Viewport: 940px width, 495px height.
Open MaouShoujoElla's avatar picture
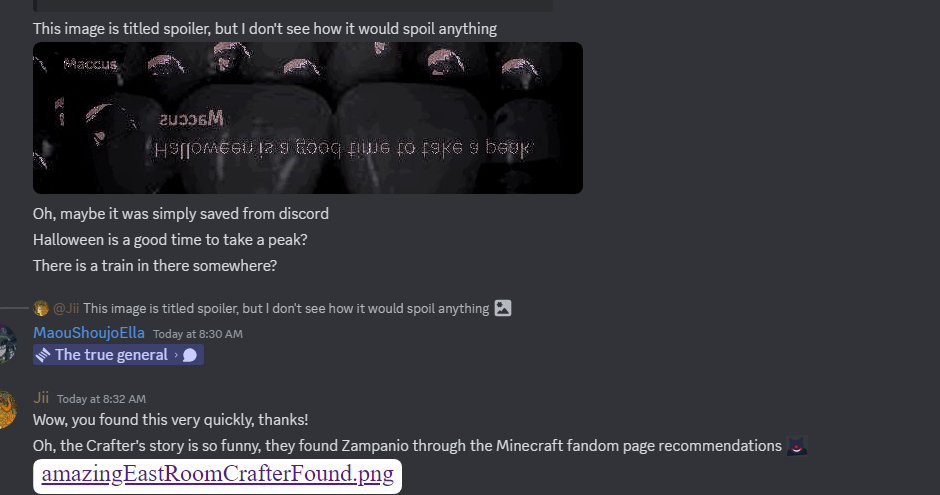tap(6, 344)
